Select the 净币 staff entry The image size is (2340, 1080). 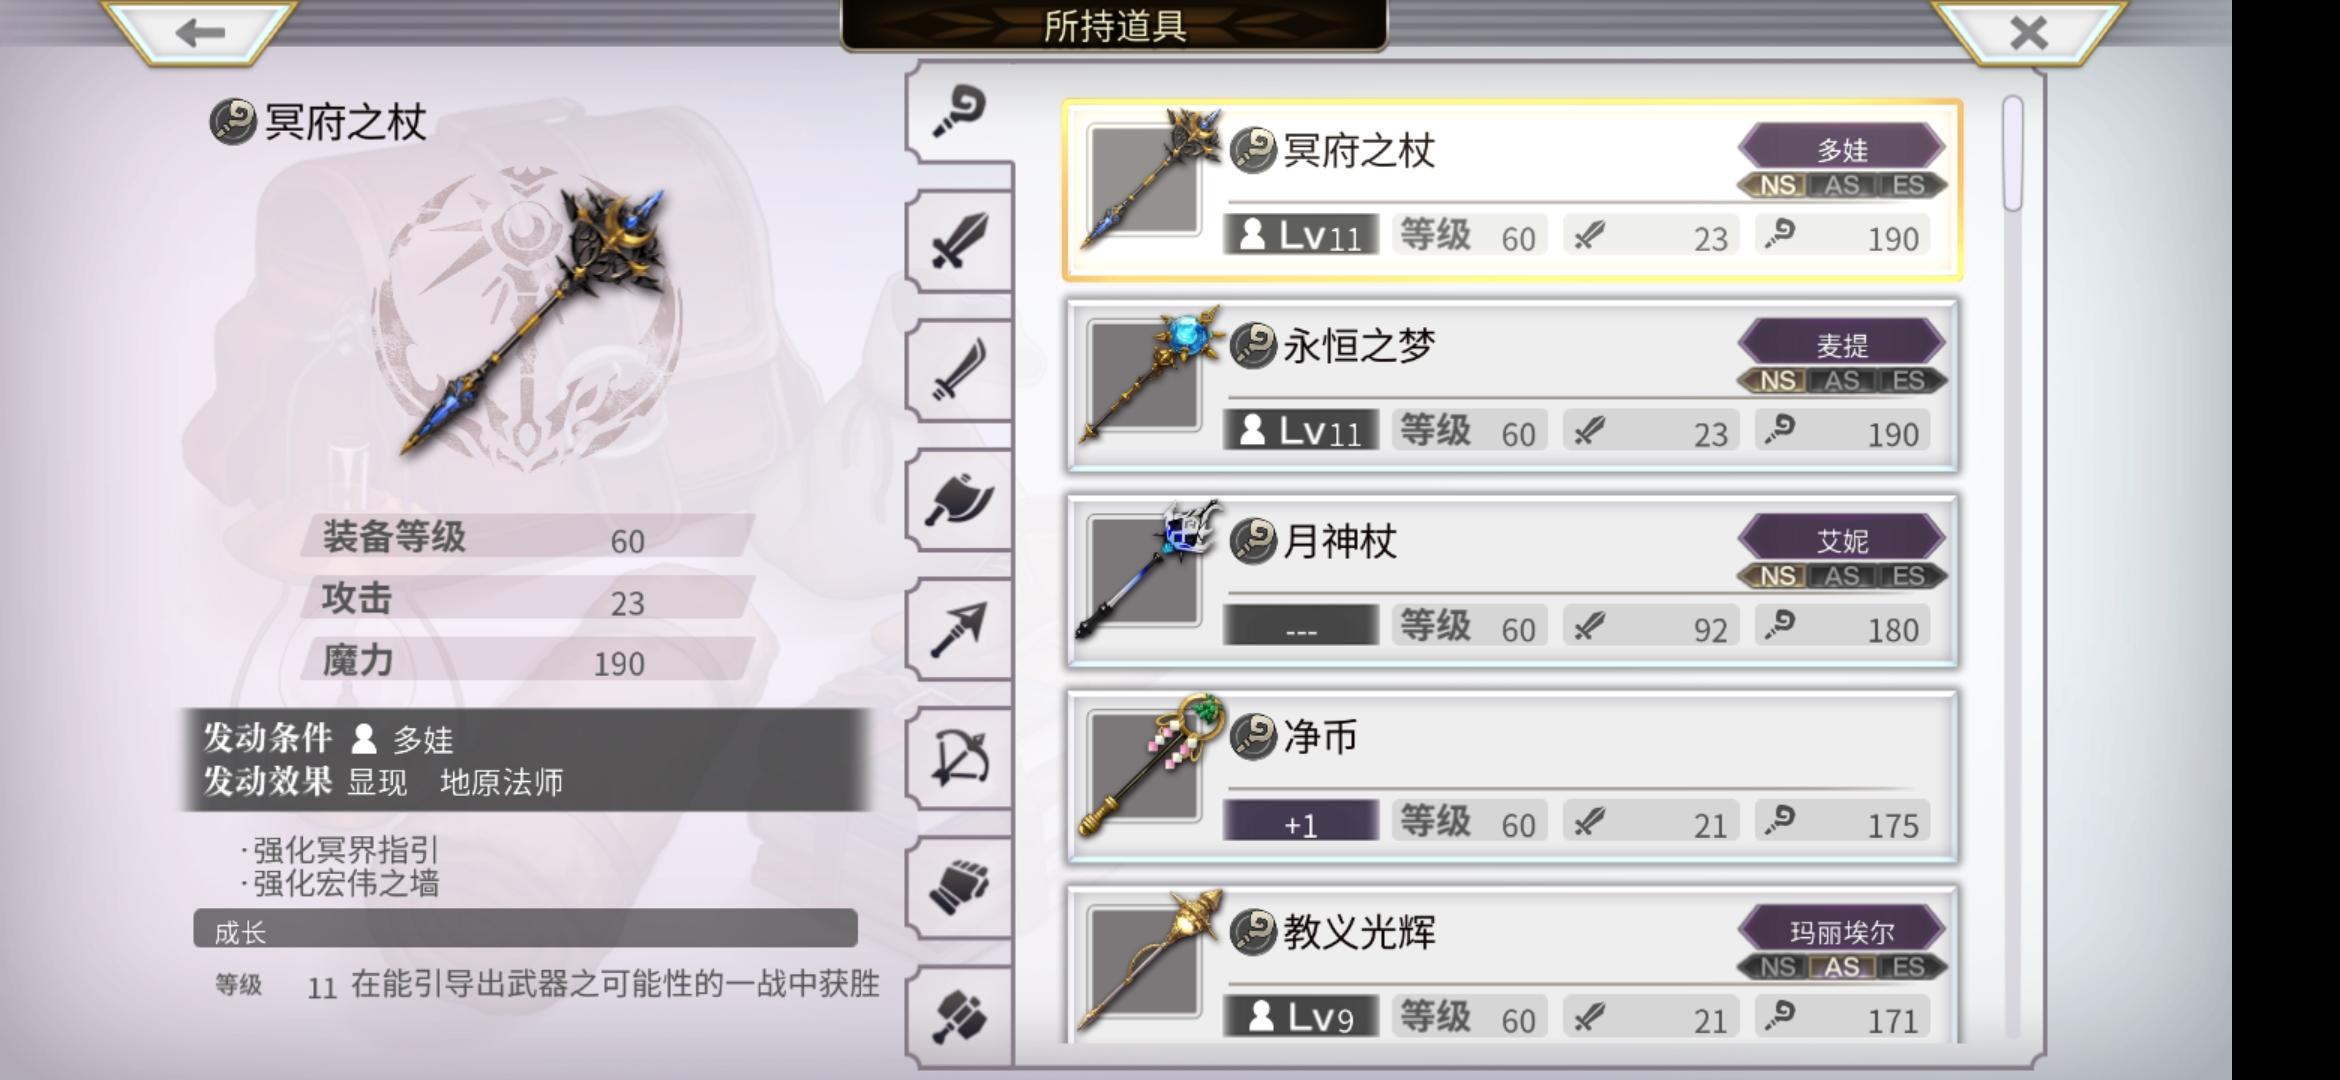(x=1511, y=777)
